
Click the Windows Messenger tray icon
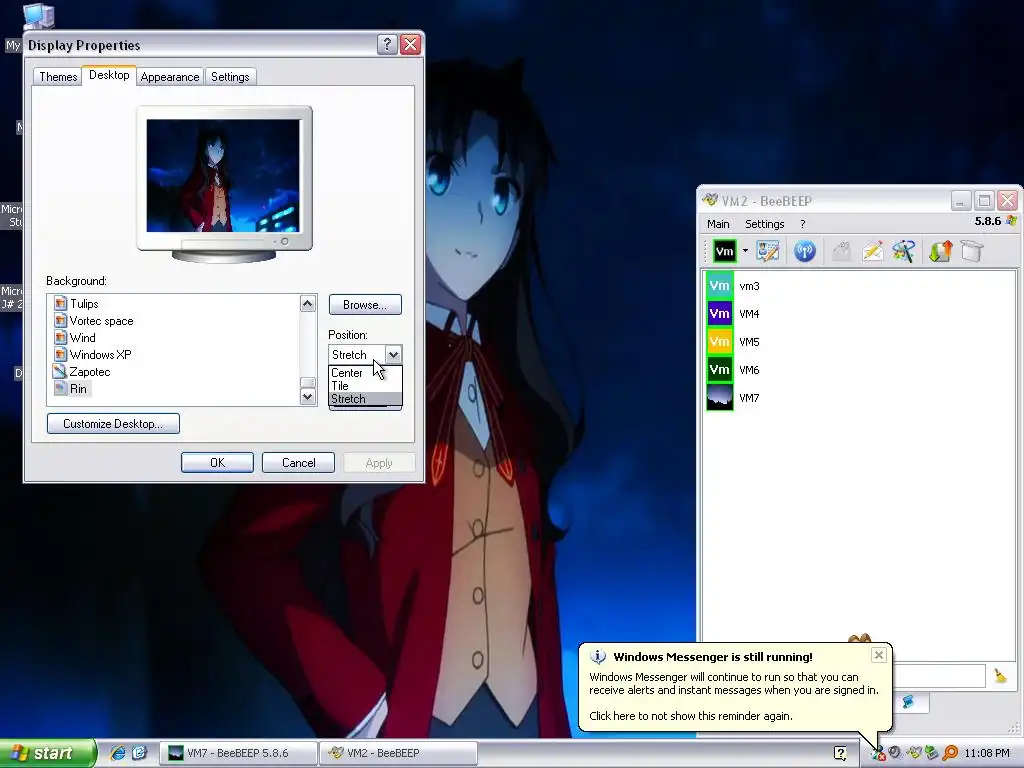coord(878,753)
